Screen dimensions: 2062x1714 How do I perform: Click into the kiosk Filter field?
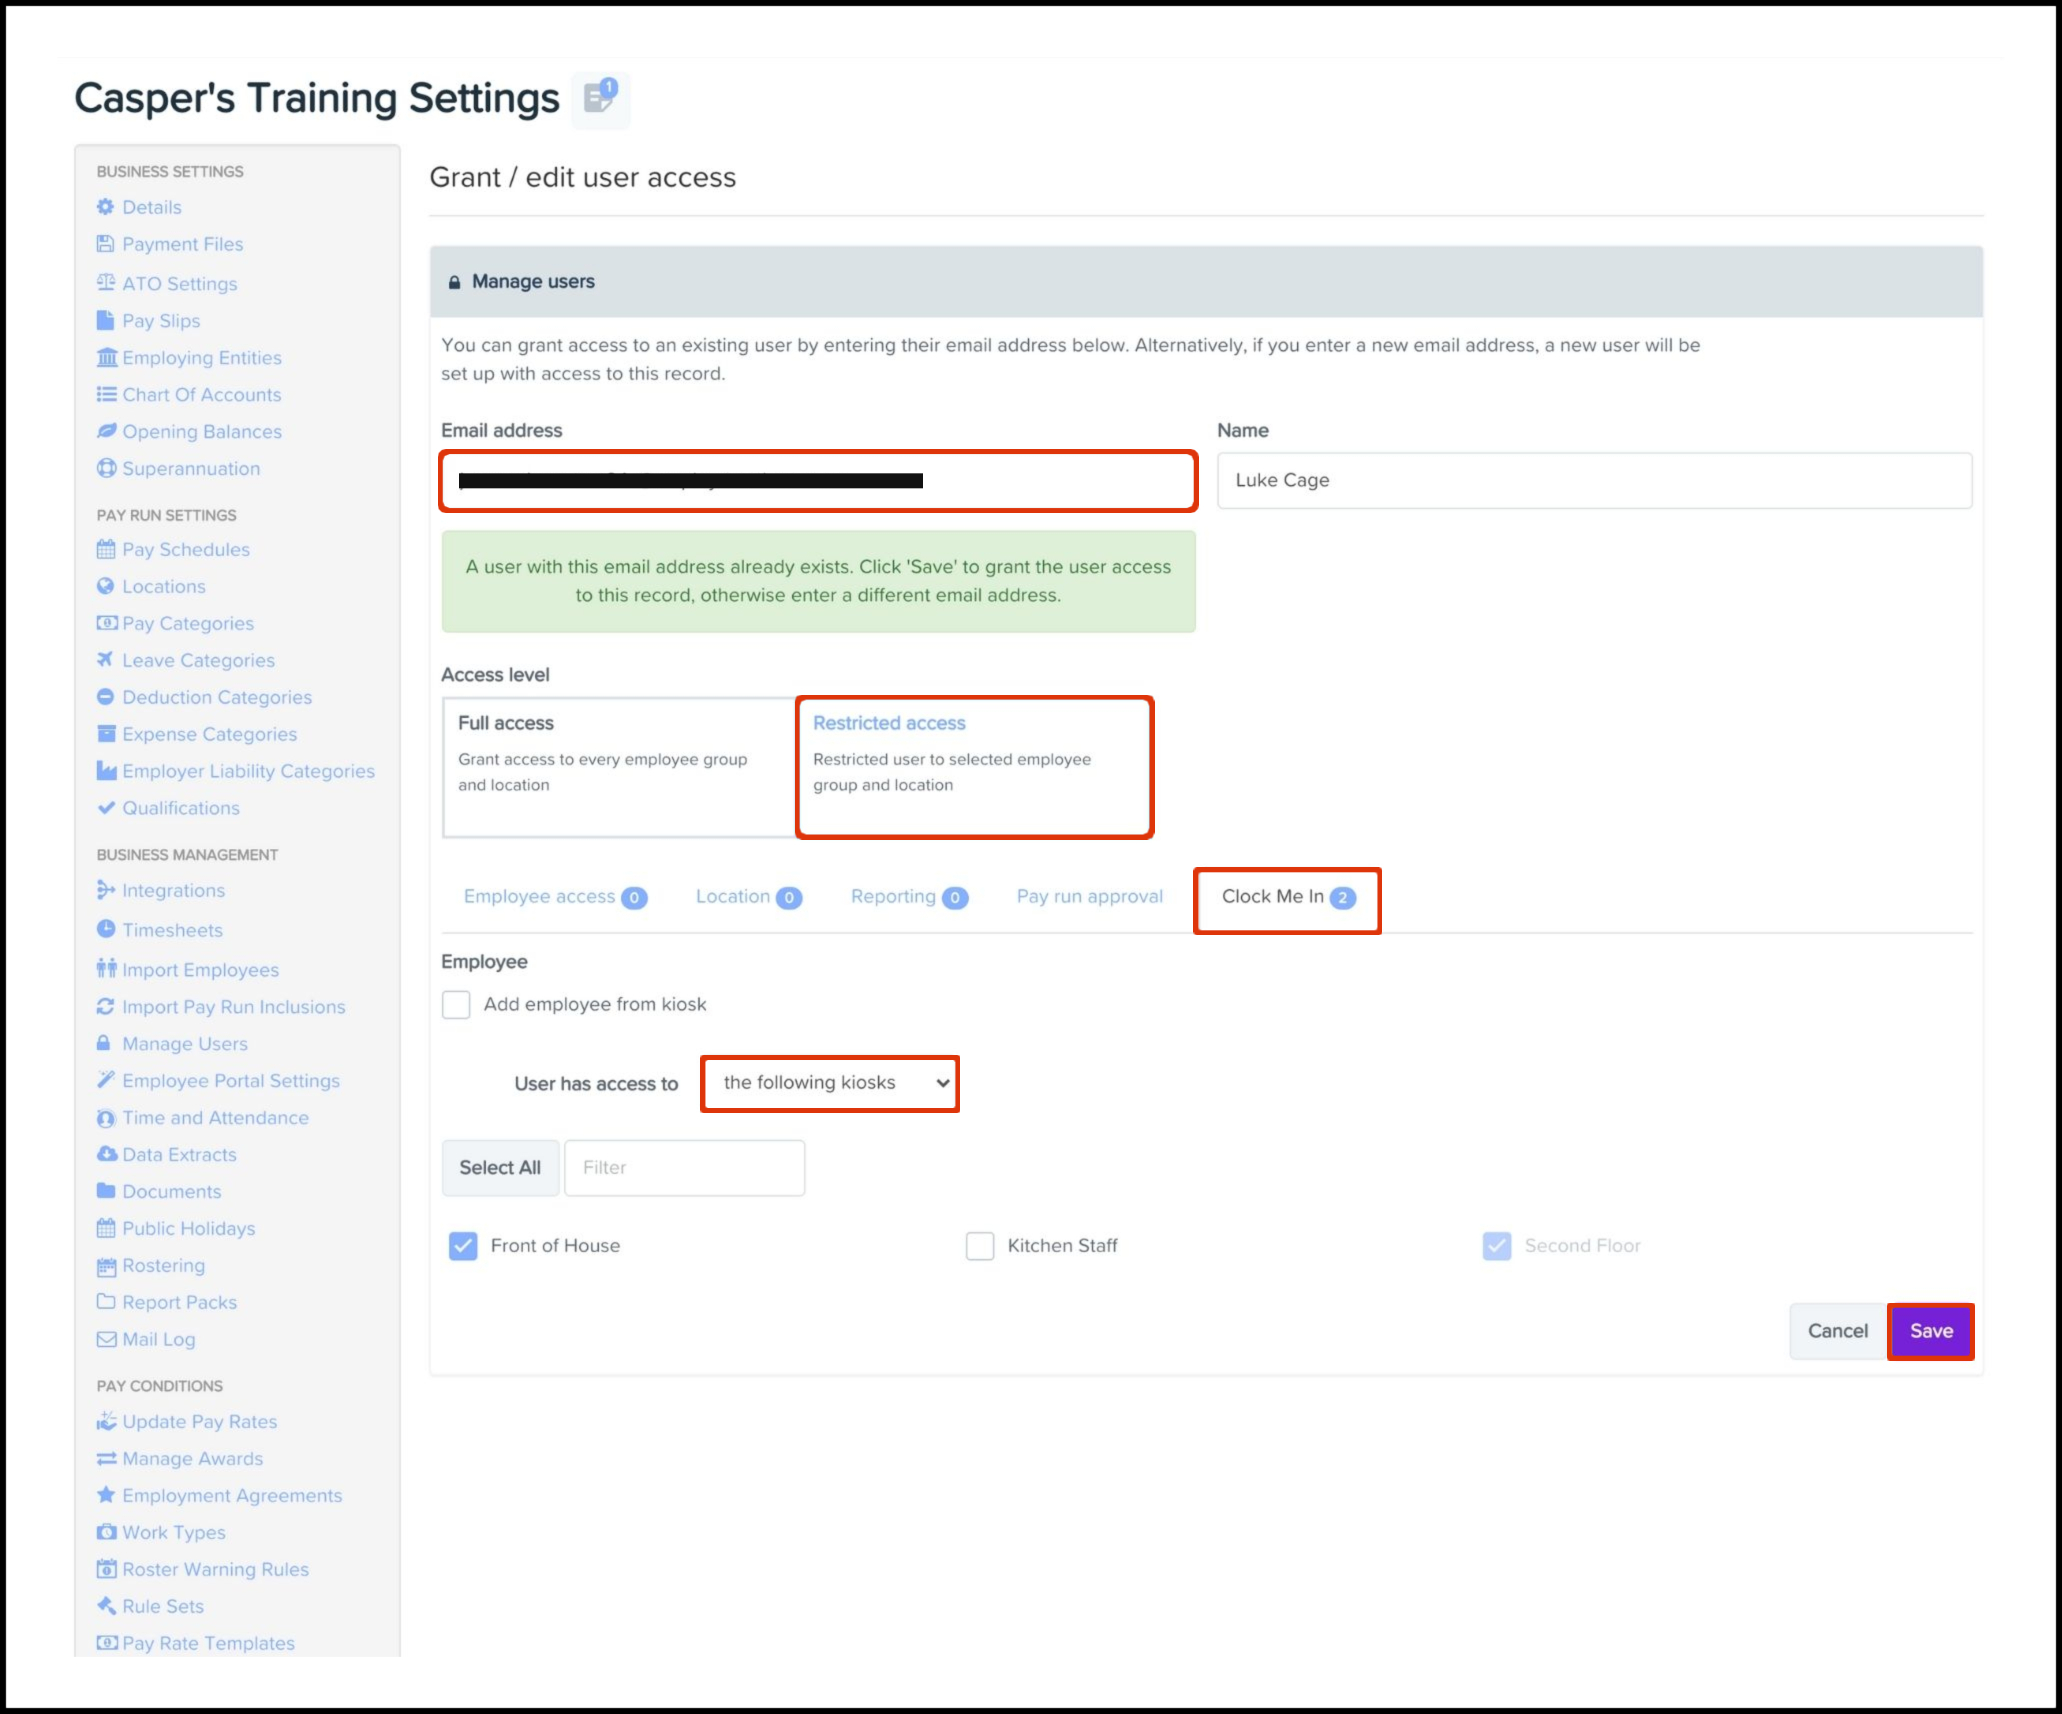point(685,1167)
